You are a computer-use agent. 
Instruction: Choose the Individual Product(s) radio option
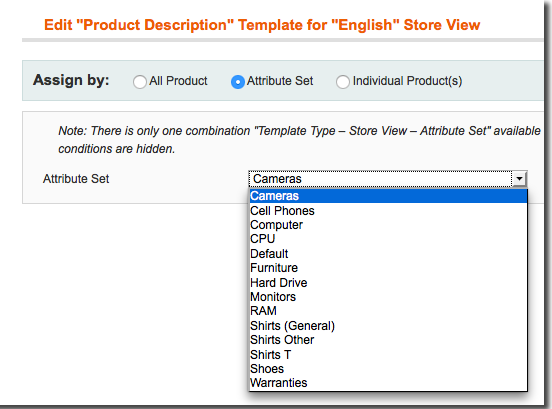343,82
